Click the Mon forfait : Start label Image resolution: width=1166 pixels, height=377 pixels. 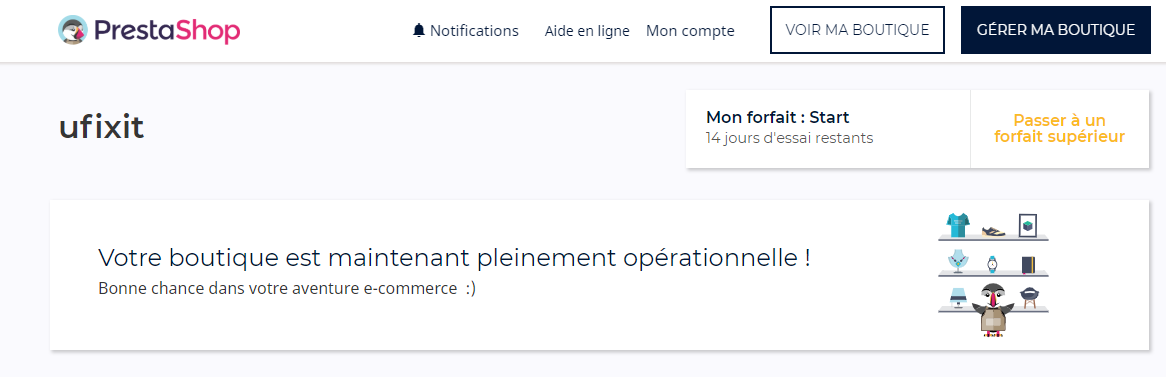pyautogui.click(x=777, y=117)
